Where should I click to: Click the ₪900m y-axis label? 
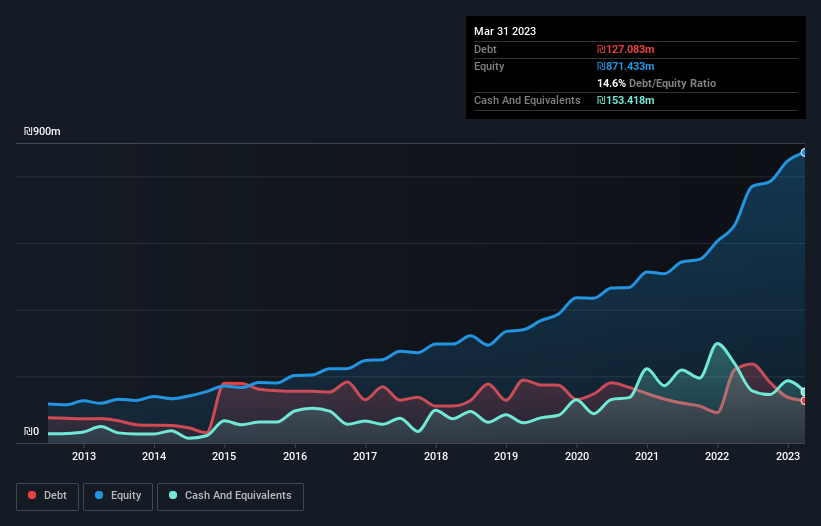43,132
